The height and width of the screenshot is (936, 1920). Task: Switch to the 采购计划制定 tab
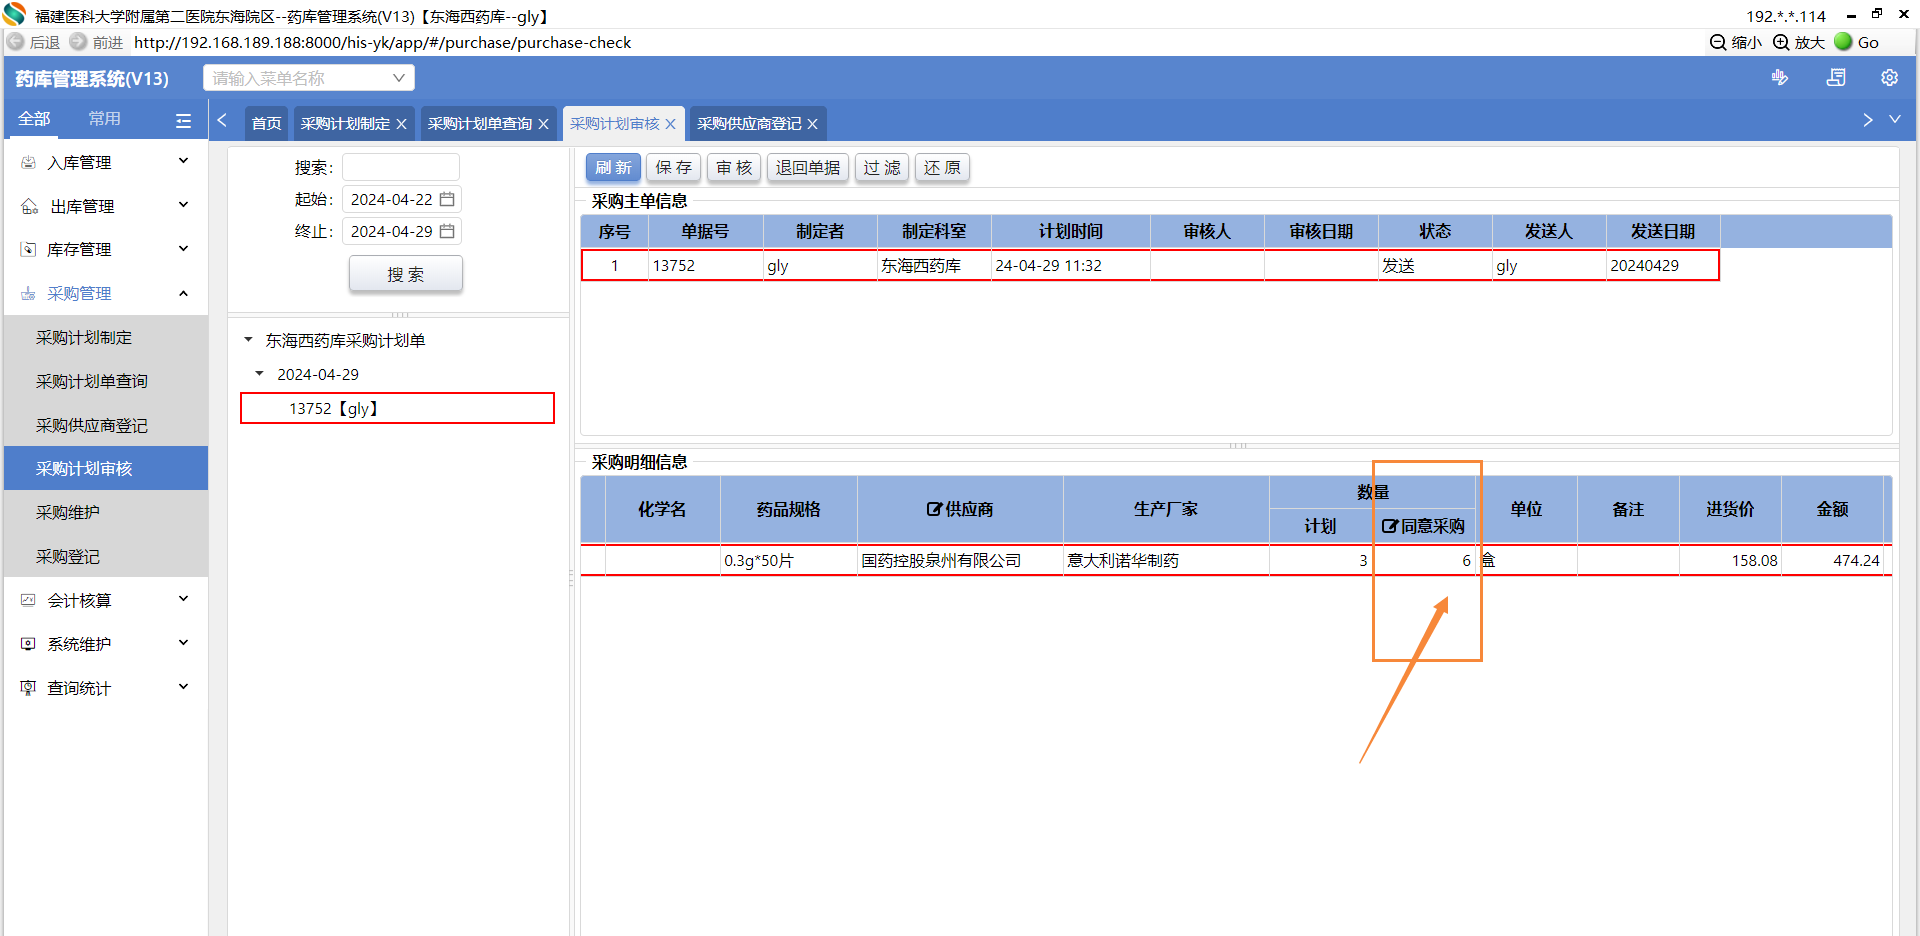tap(345, 124)
